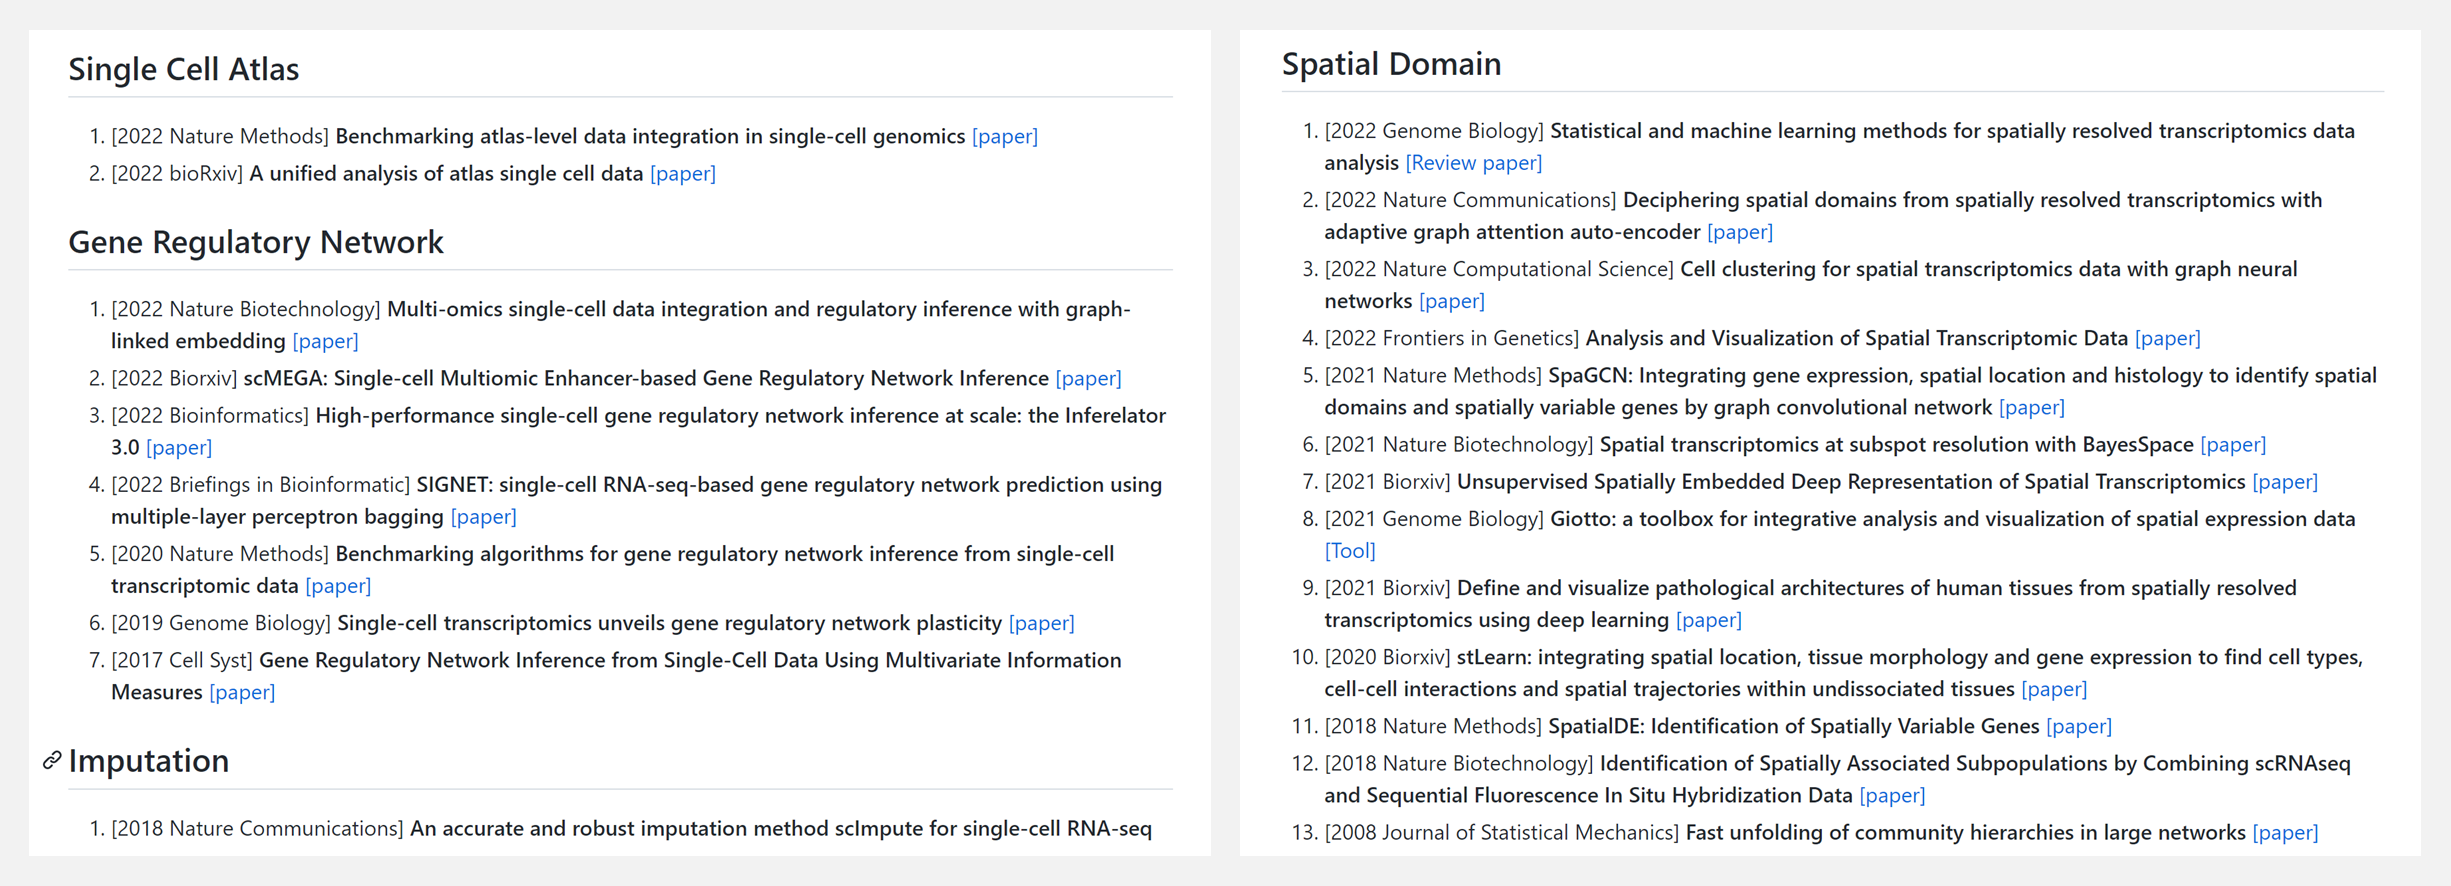Image resolution: width=2451 pixels, height=886 pixels.
Task: Click '[2017 Cell Syst]' label
Action: point(182,660)
